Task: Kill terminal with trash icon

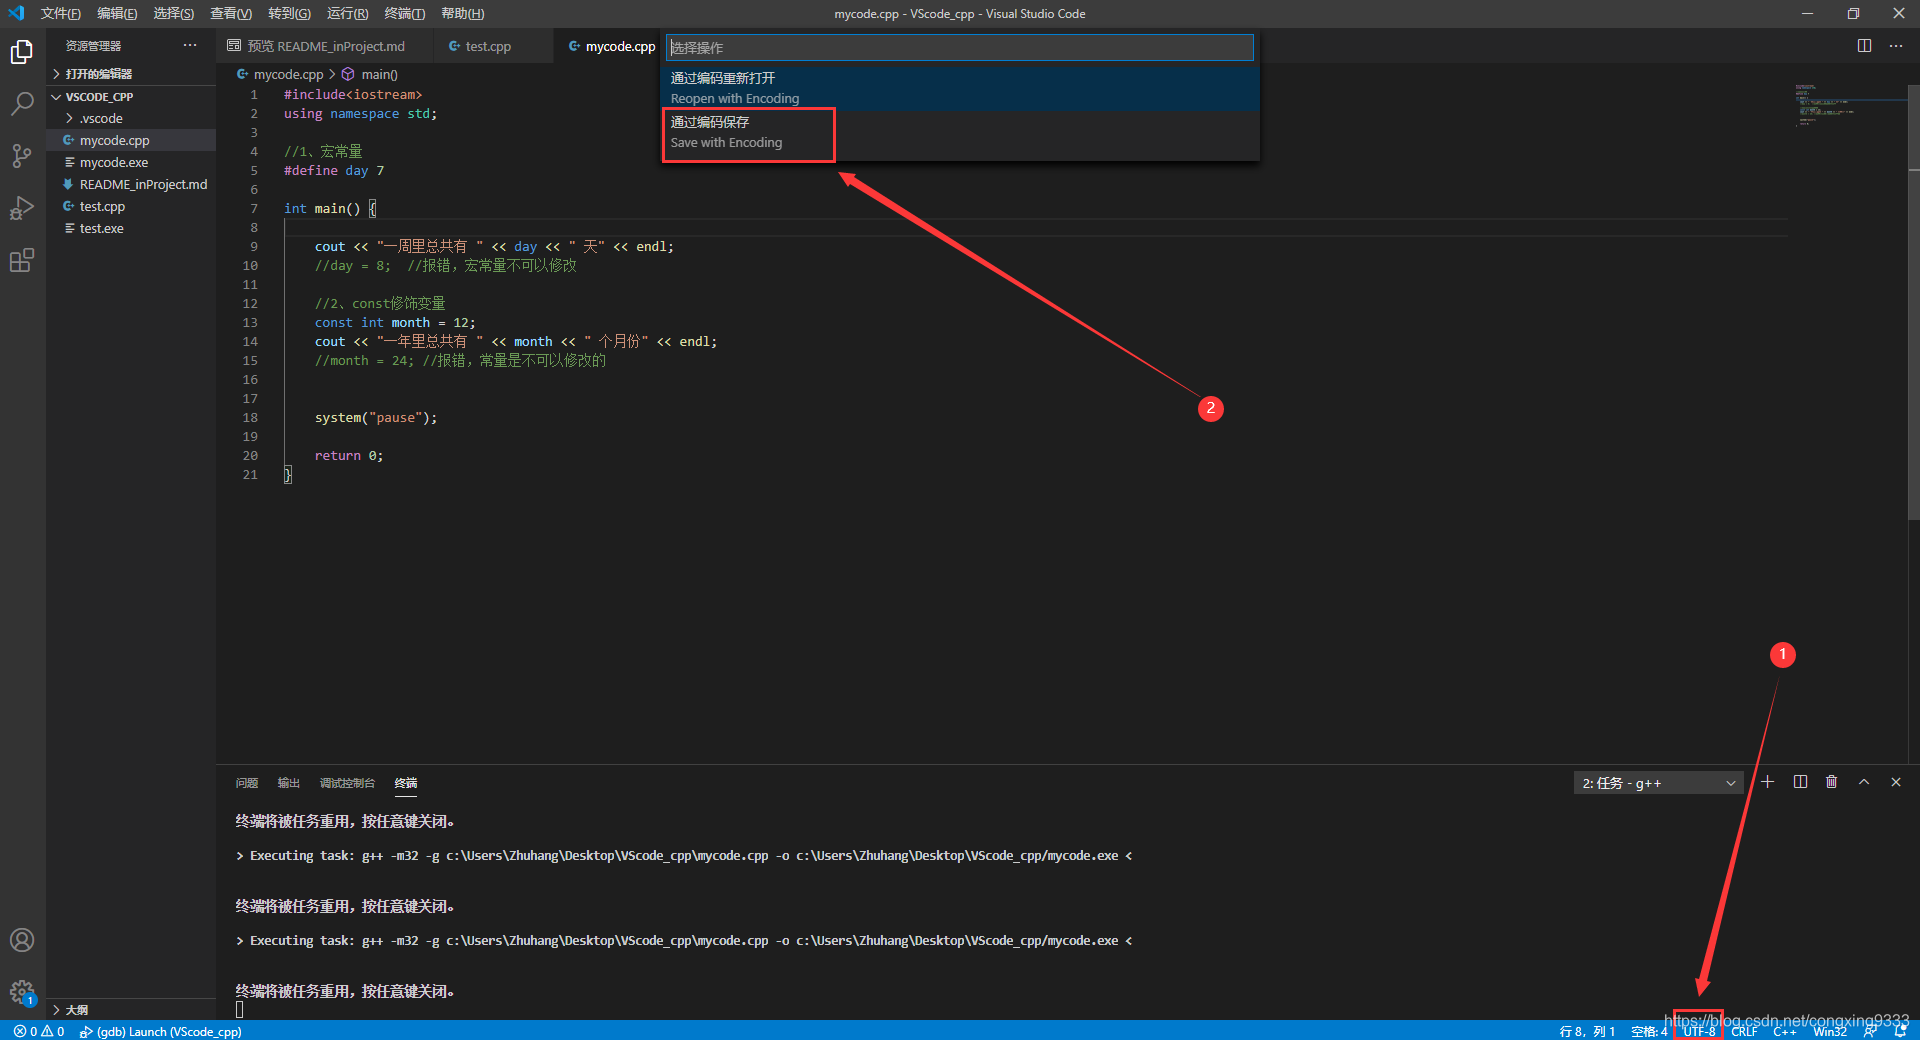Action: [1832, 782]
